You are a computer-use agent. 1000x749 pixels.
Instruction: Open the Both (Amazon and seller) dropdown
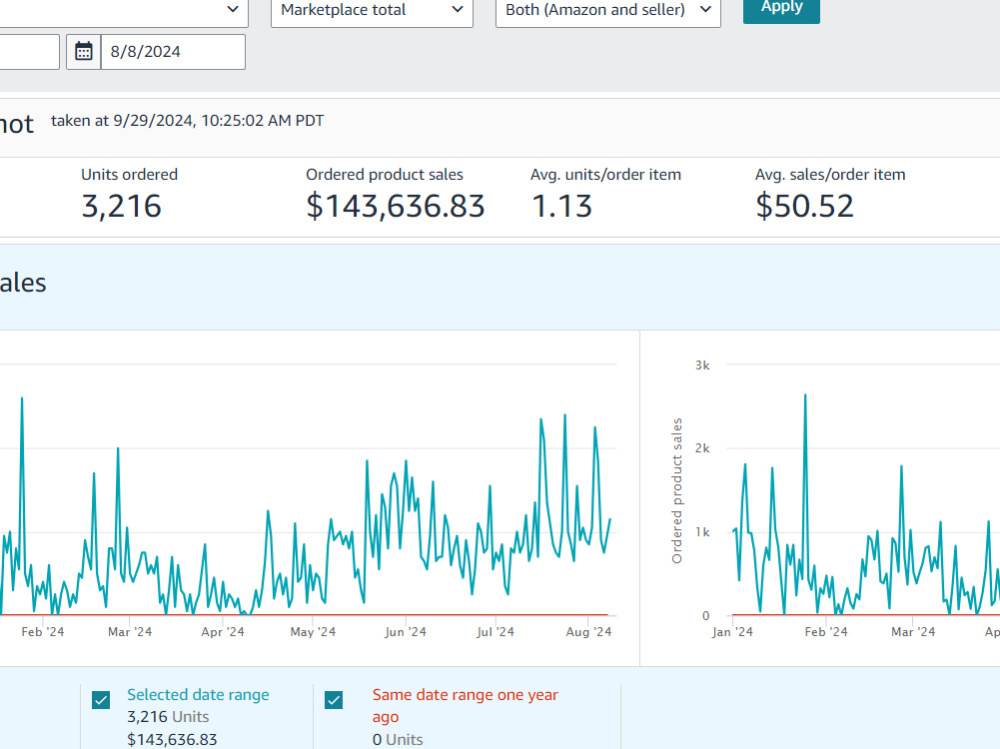click(x=608, y=11)
